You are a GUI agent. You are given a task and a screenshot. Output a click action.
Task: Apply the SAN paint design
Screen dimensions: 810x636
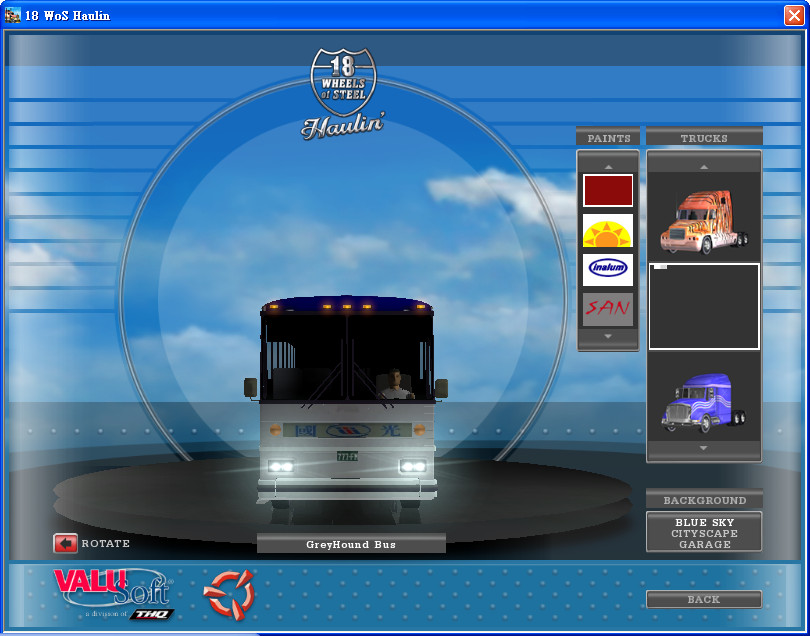pyautogui.click(x=608, y=309)
